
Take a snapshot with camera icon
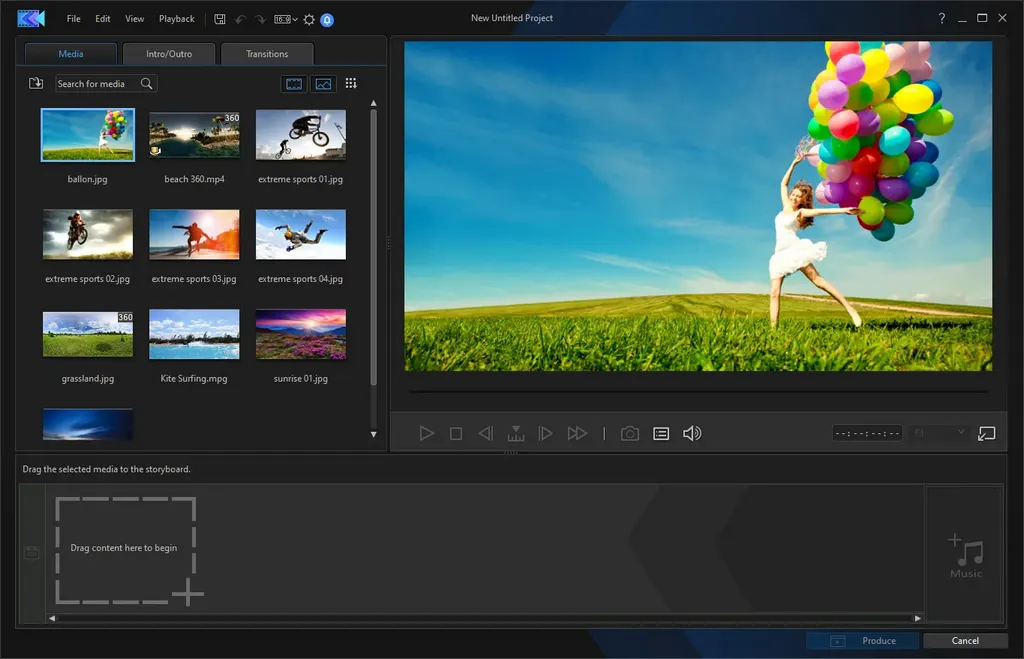(630, 434)
